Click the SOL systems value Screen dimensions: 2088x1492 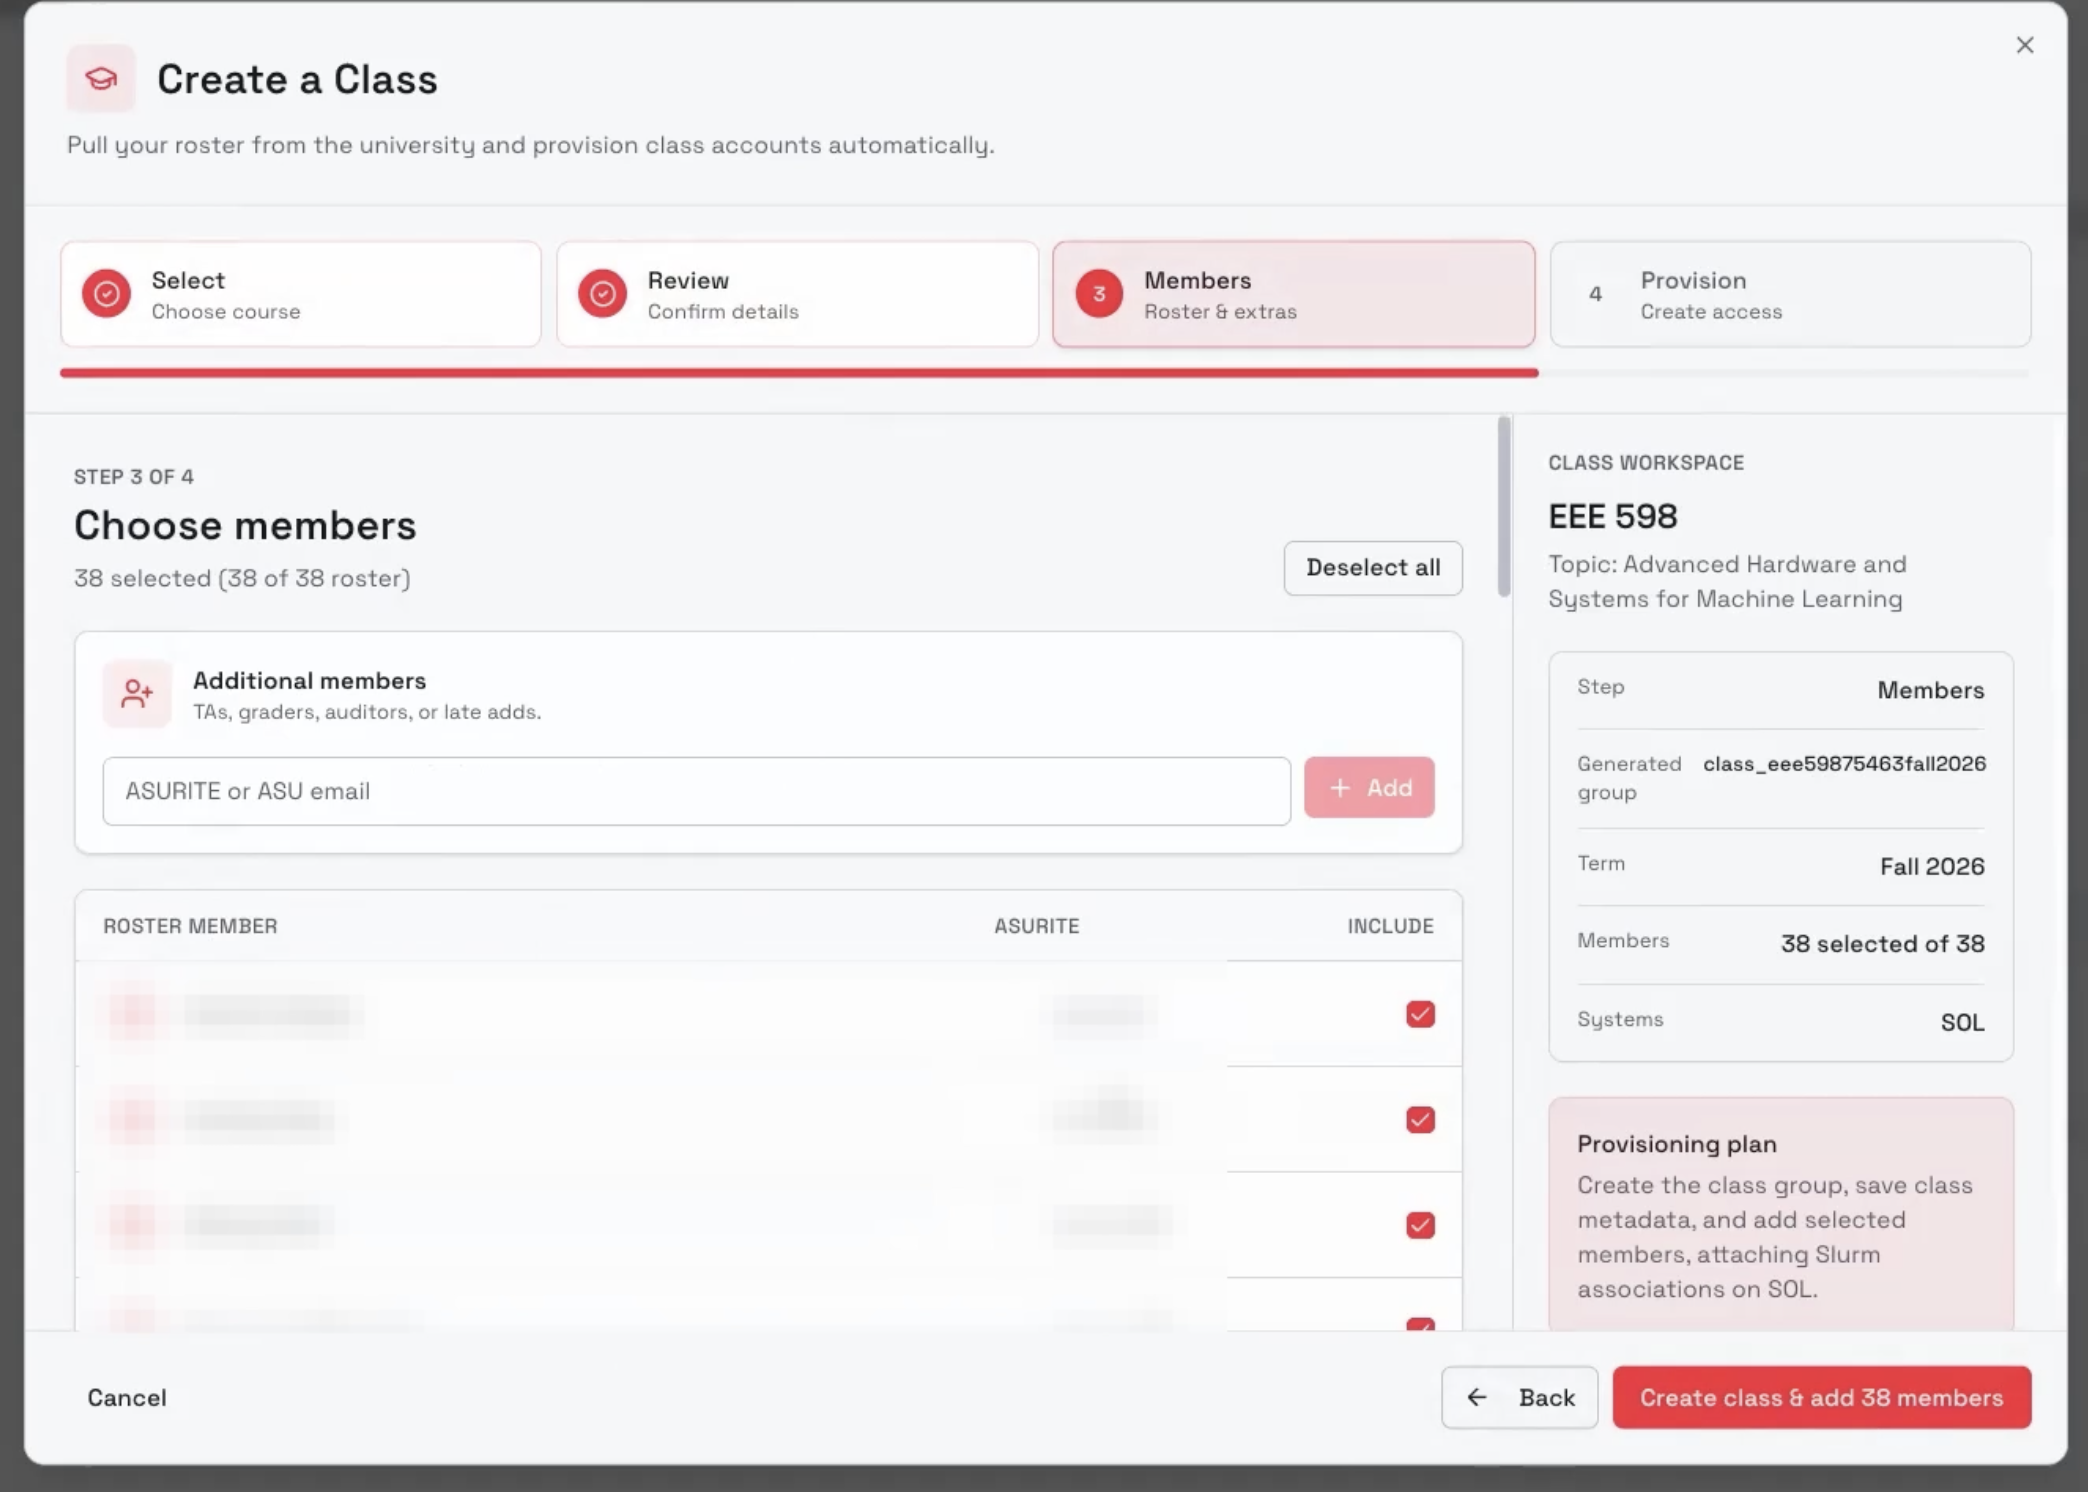tap(1962, 1022)
